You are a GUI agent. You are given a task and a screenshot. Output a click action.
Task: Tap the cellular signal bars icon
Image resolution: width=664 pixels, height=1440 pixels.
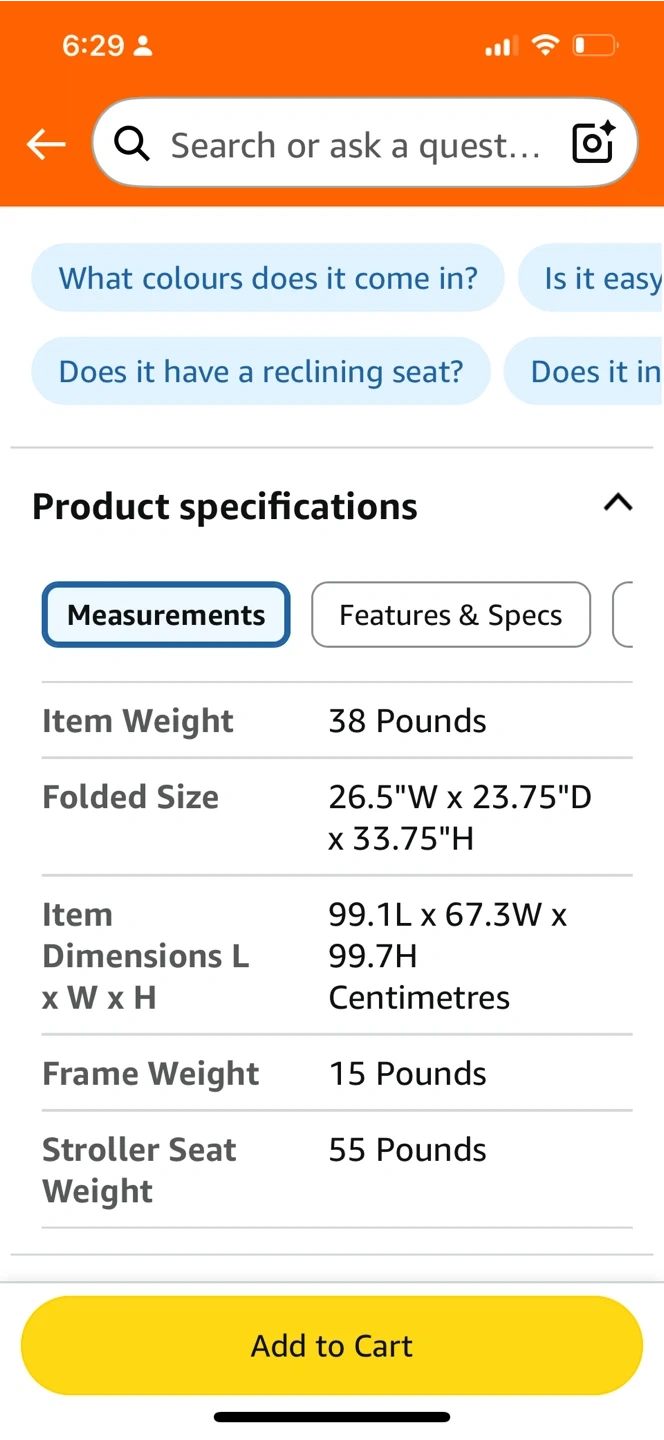click(x=500, y=46)
